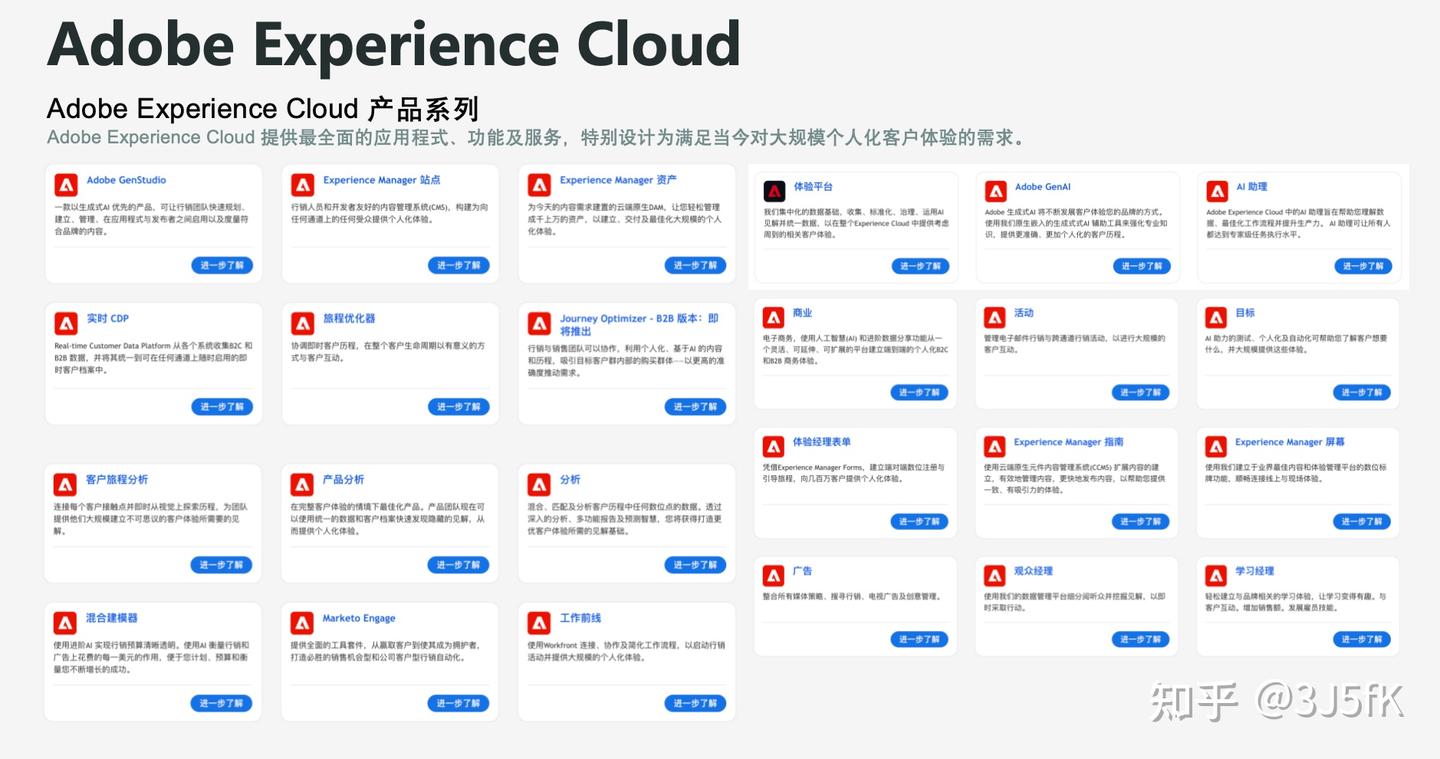The image size is (1440, 759).
Task: Select the 商业 product icon
Action: tap(776, 317)
